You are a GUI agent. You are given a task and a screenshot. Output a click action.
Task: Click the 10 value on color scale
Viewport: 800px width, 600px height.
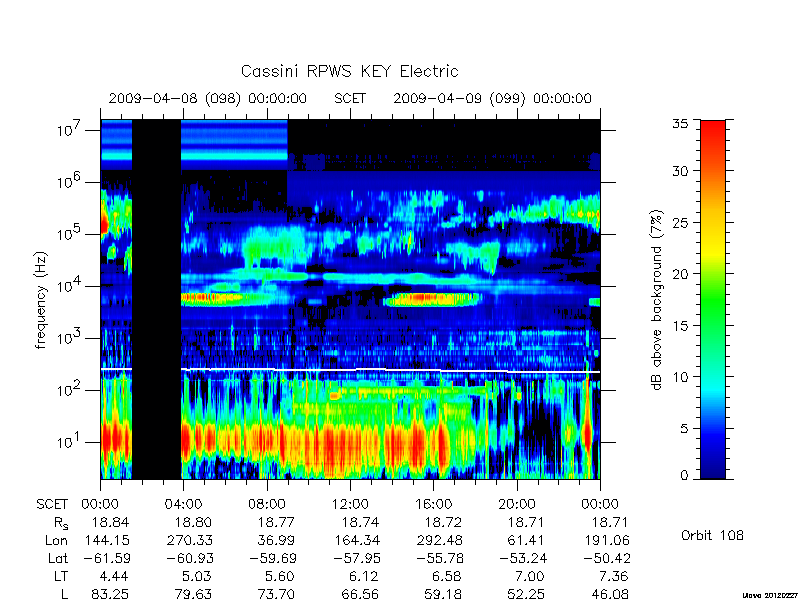680,377
